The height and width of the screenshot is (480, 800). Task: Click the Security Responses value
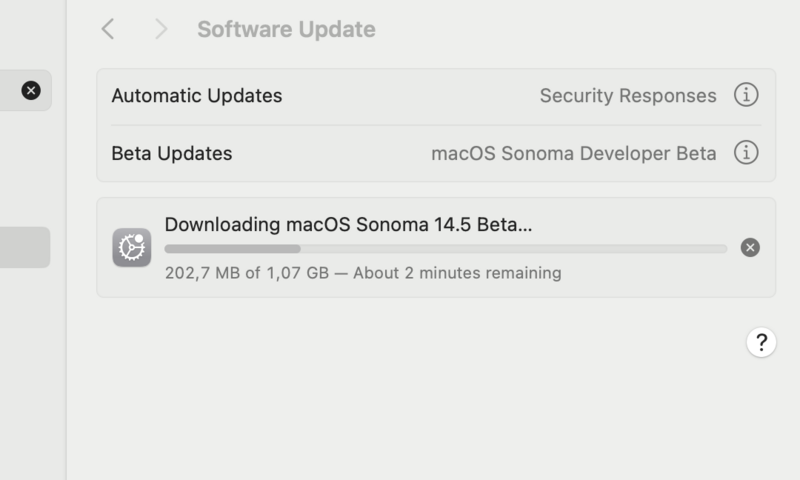pyautogui.click(x=628, y=96)
